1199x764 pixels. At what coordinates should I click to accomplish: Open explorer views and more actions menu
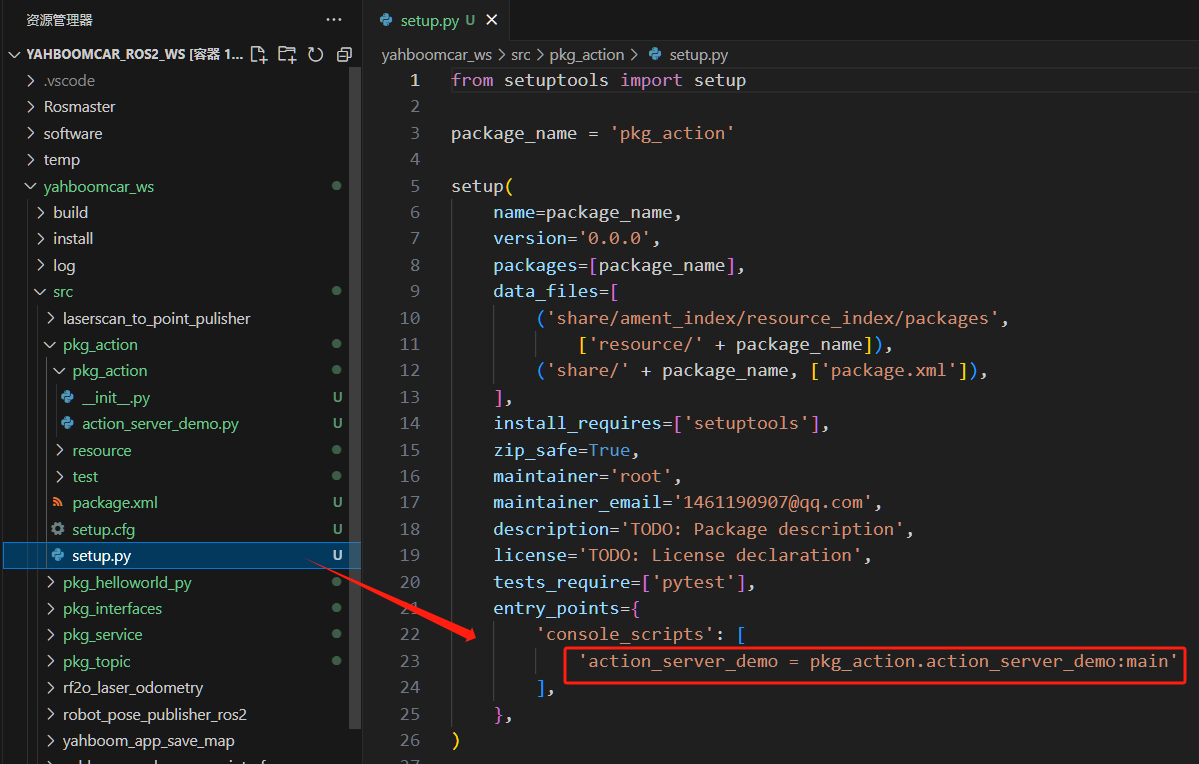tap(334, 20)
